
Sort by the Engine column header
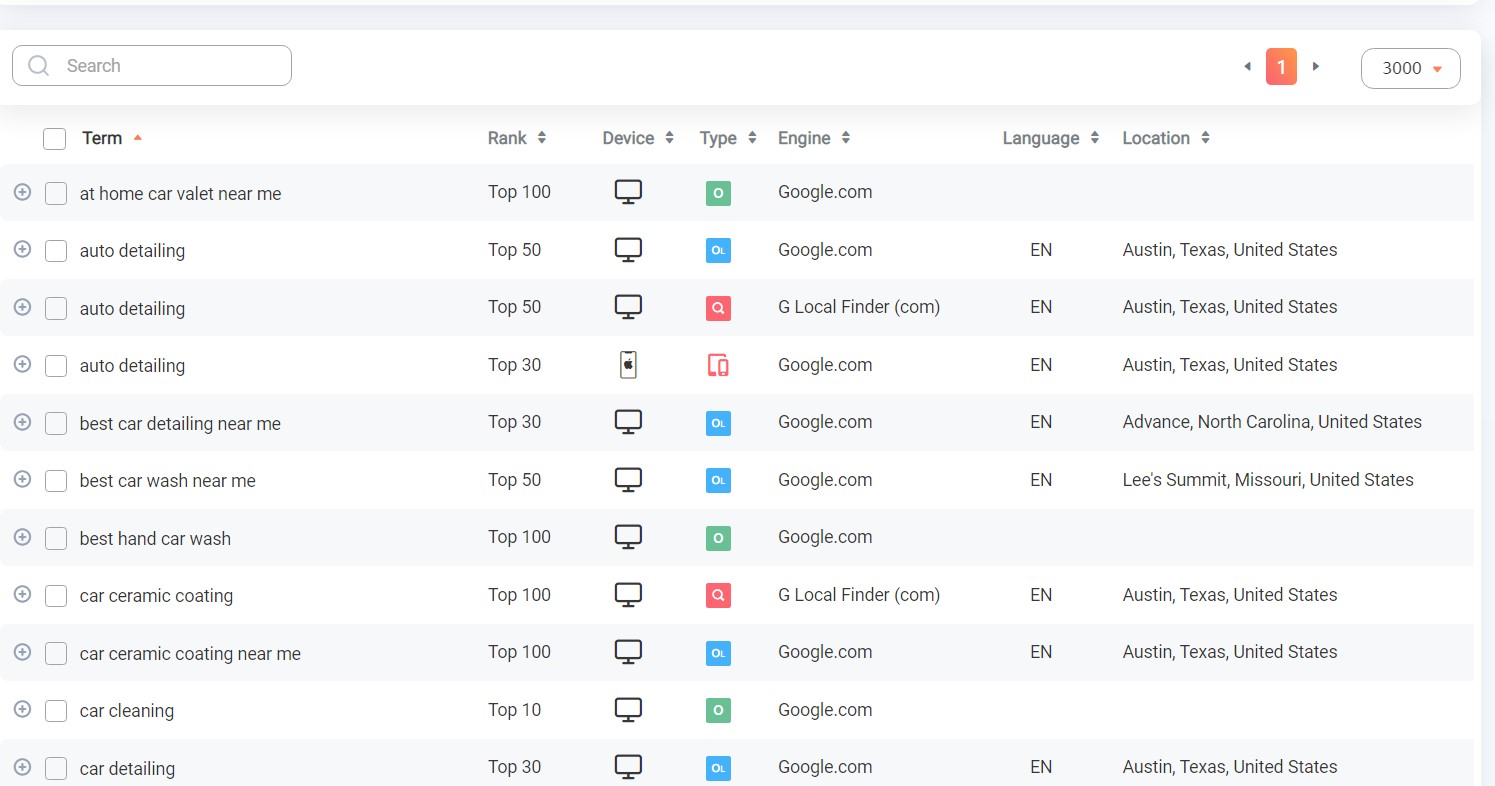click(x=815, y=138)
